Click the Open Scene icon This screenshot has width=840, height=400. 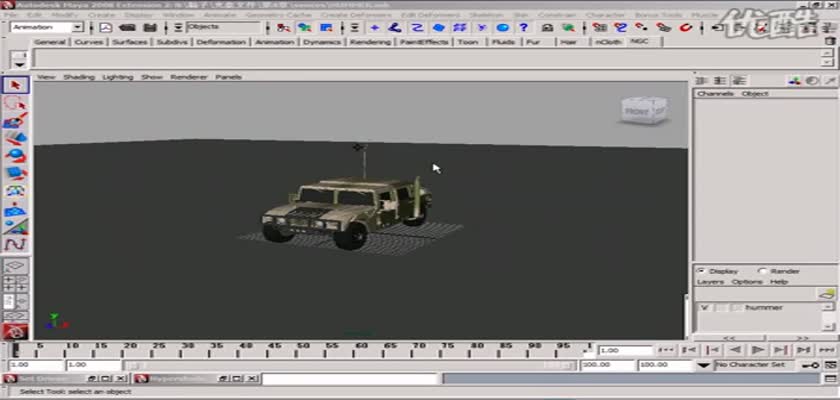[127, 27]
